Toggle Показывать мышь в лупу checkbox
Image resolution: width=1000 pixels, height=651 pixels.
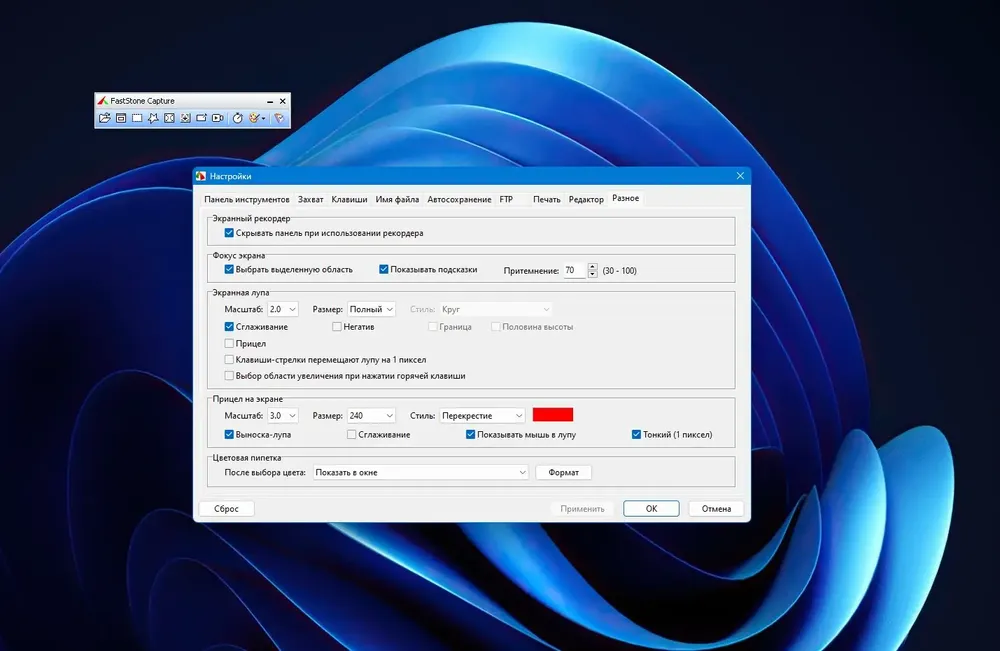[x=471, y=434]
